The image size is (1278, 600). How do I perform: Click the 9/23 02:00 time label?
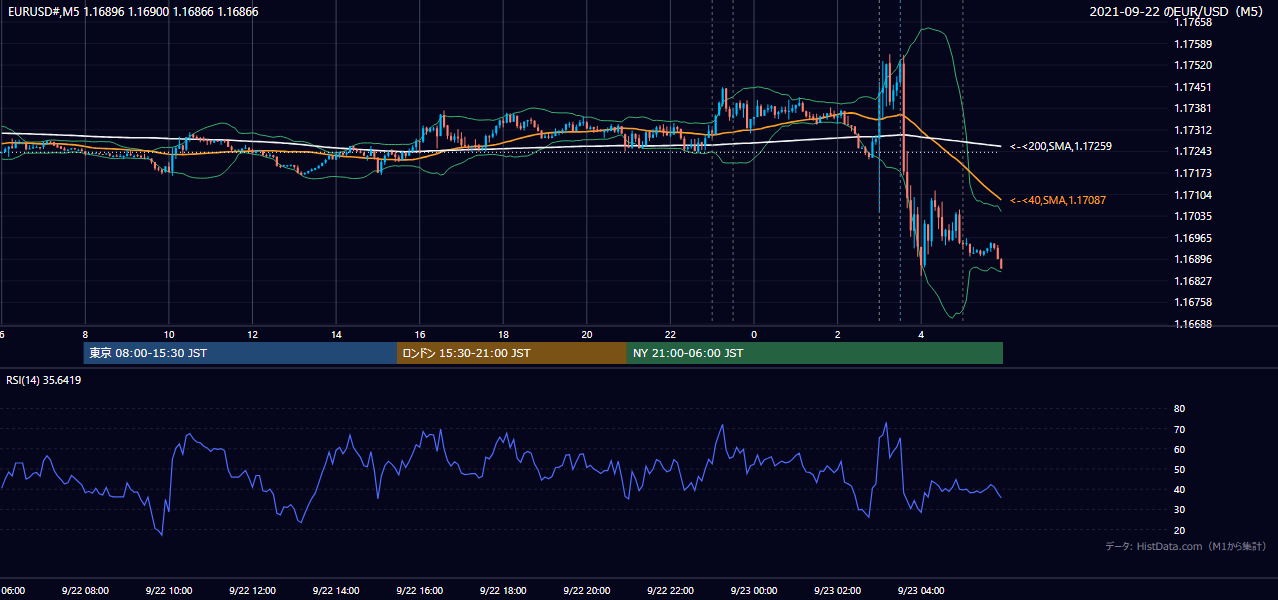(837, 591)
